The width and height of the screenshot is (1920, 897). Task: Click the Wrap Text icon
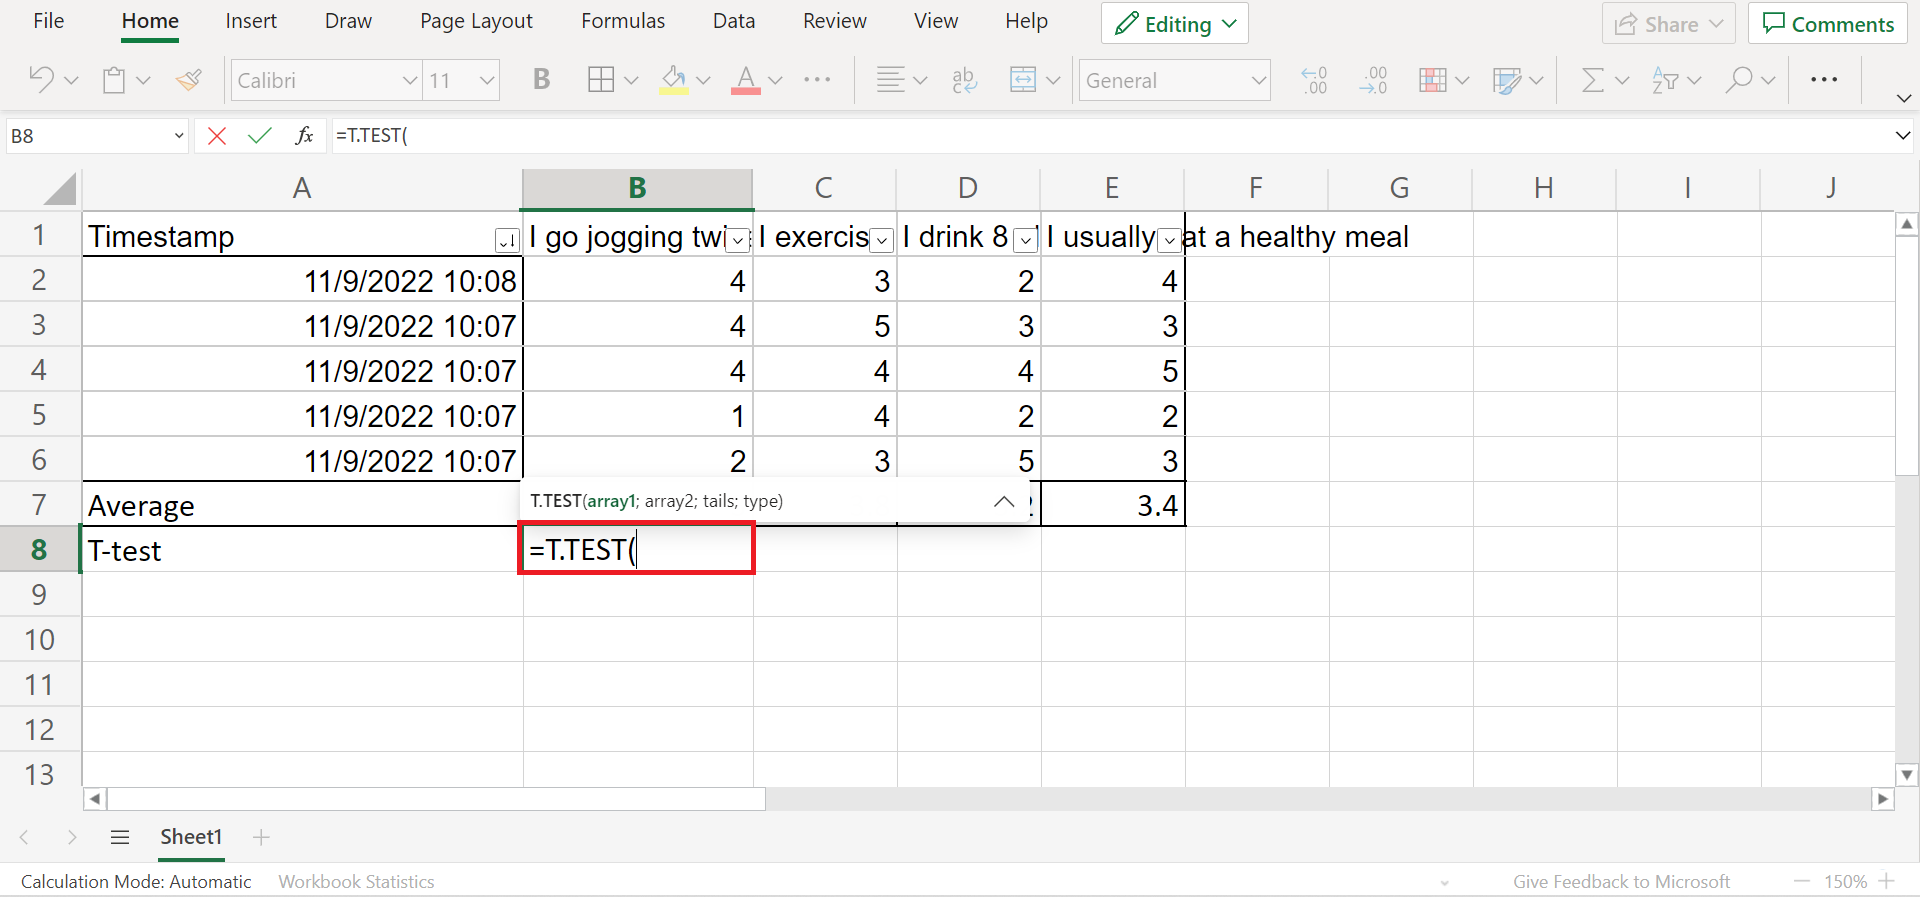(964, 80)
